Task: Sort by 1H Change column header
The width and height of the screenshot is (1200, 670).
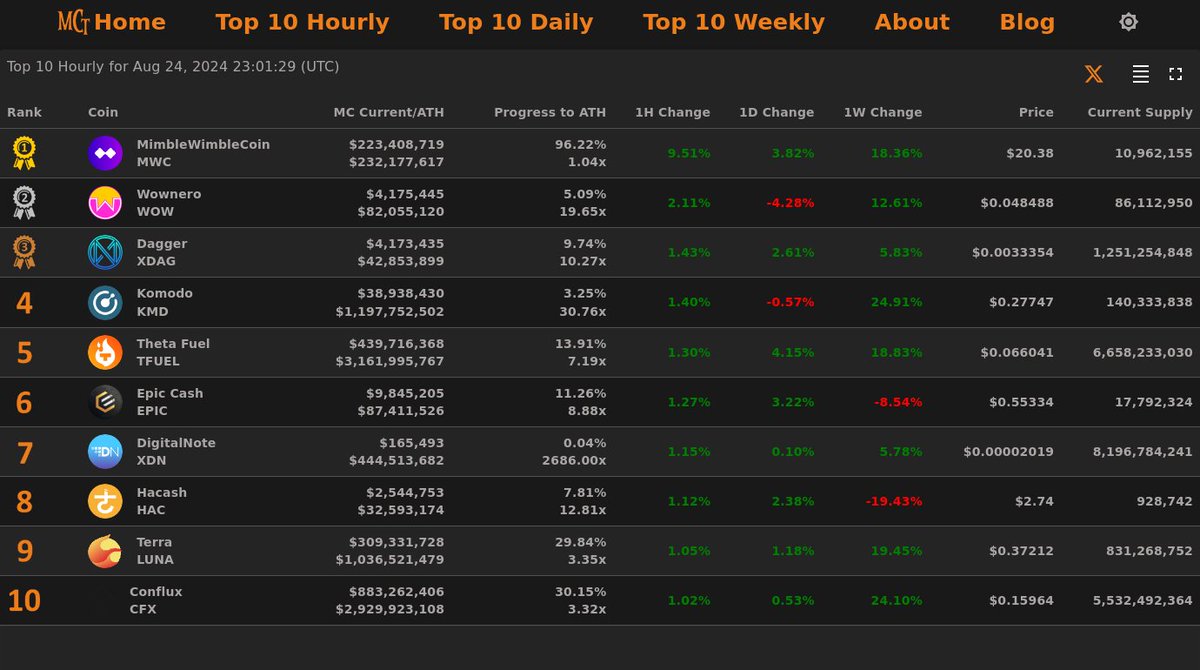Action: pos(672,112)
